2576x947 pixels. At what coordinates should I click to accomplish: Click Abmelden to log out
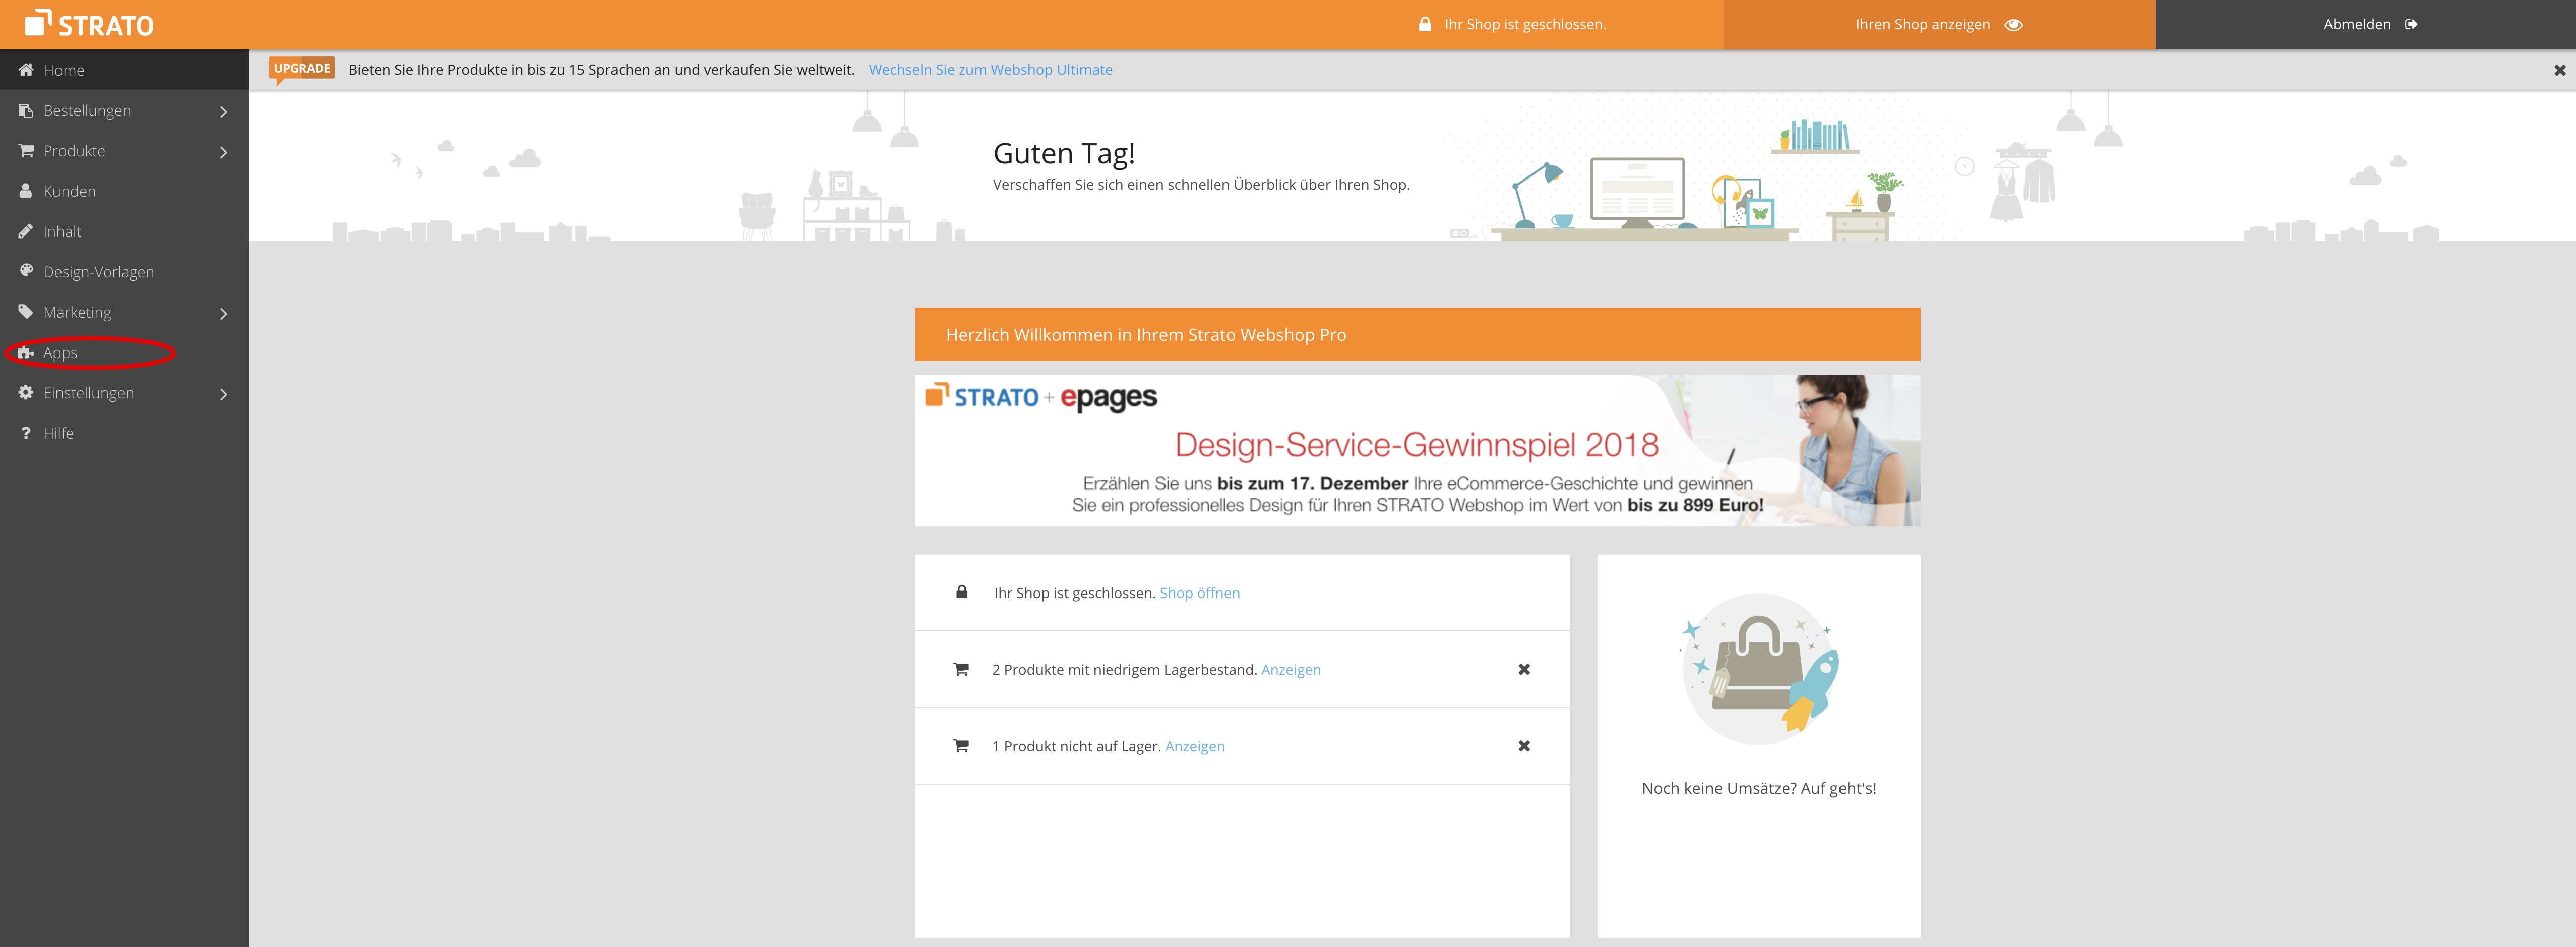[2365, 24]
